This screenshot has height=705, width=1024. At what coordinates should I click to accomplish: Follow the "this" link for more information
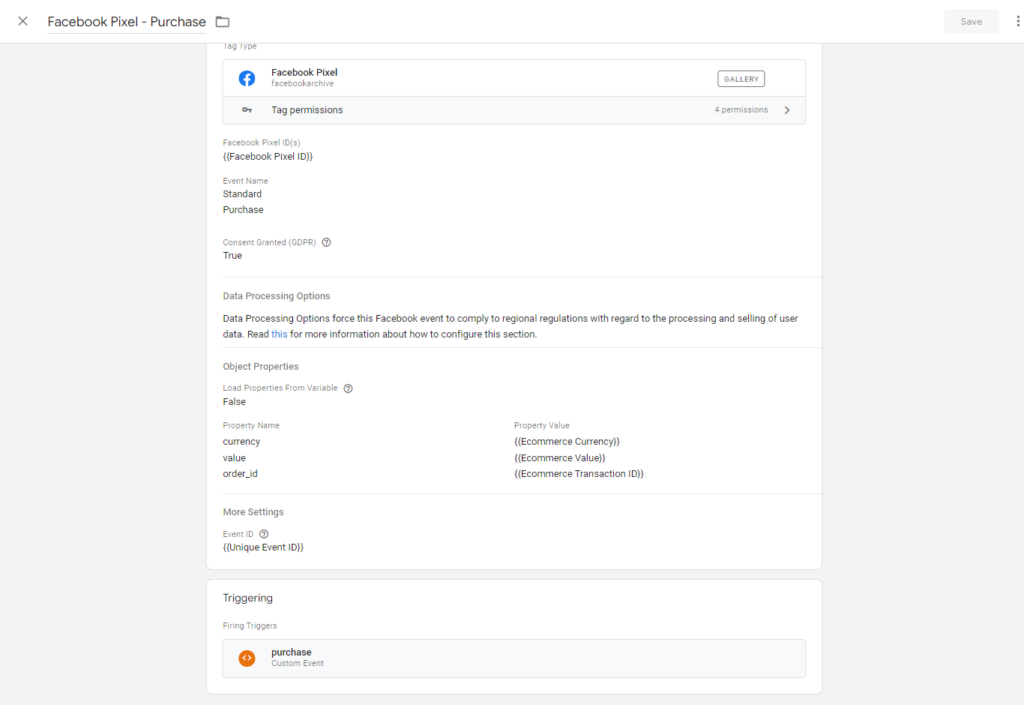coord(279,334)
